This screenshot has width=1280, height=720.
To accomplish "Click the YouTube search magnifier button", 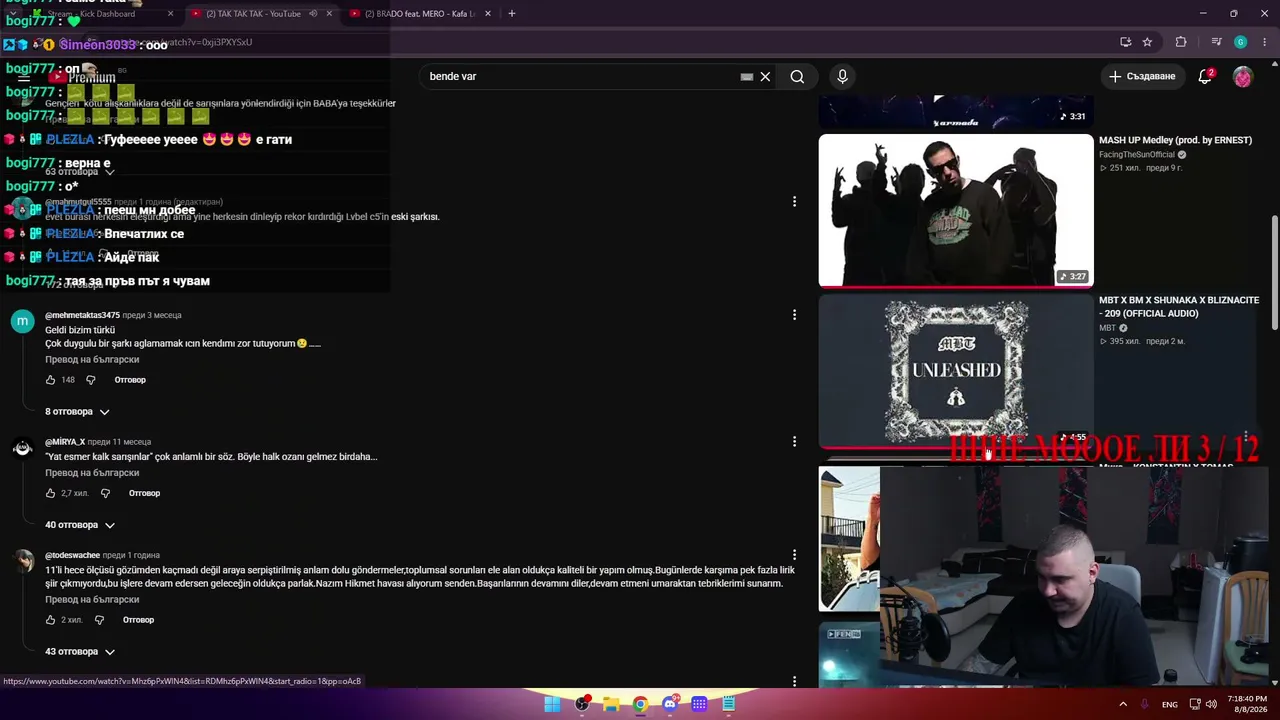I will tap(797, 76).
